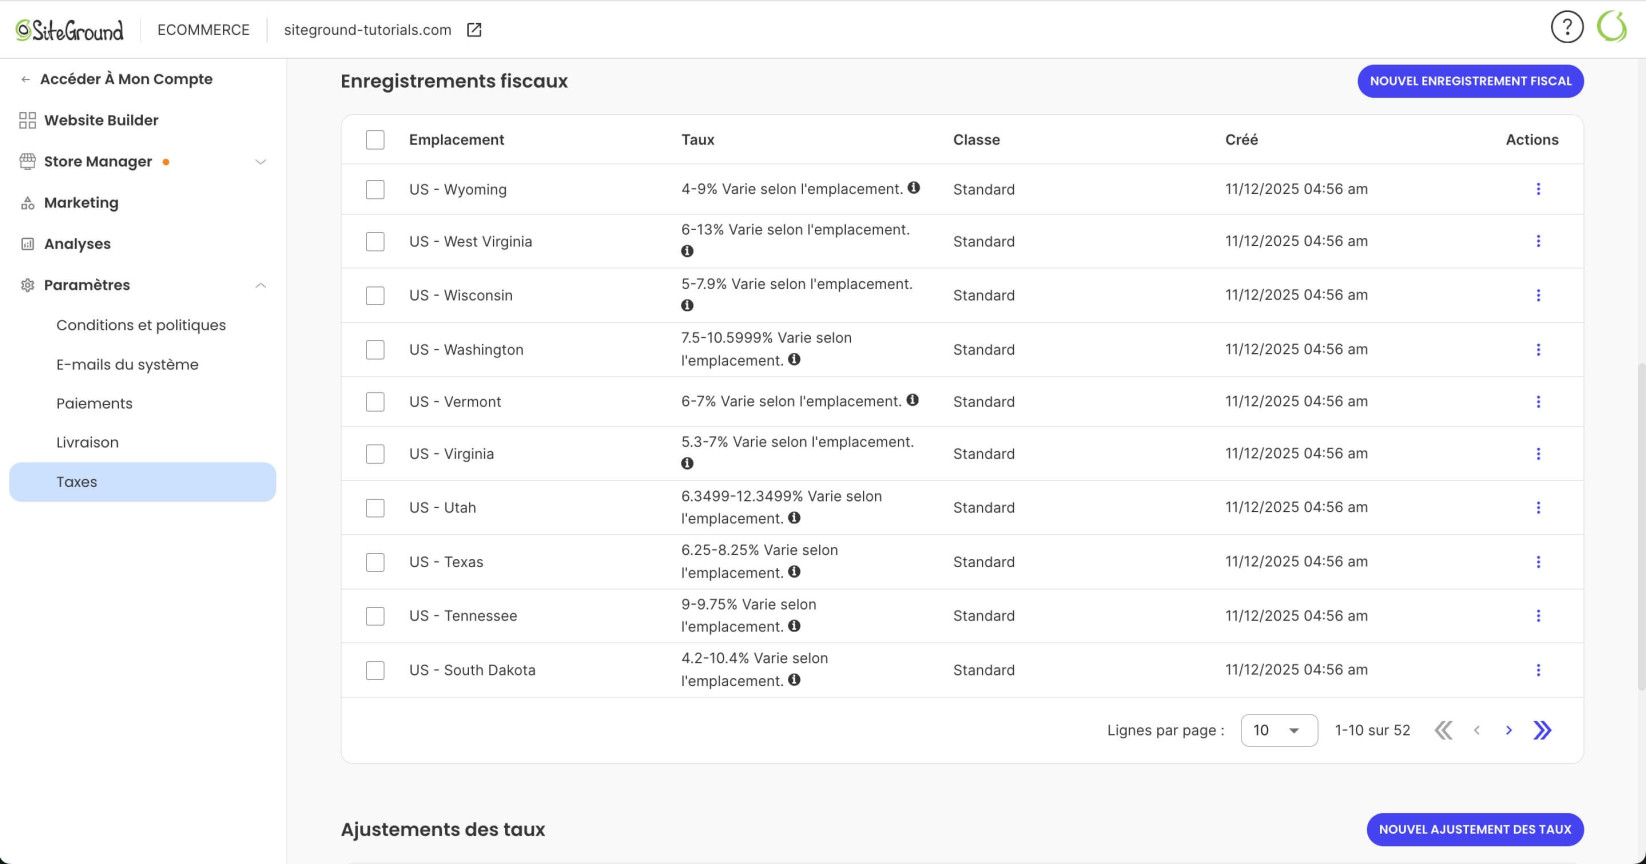Go to the next page of tax records
This screenshot has width=1646, height=864.
[1509, 730]
